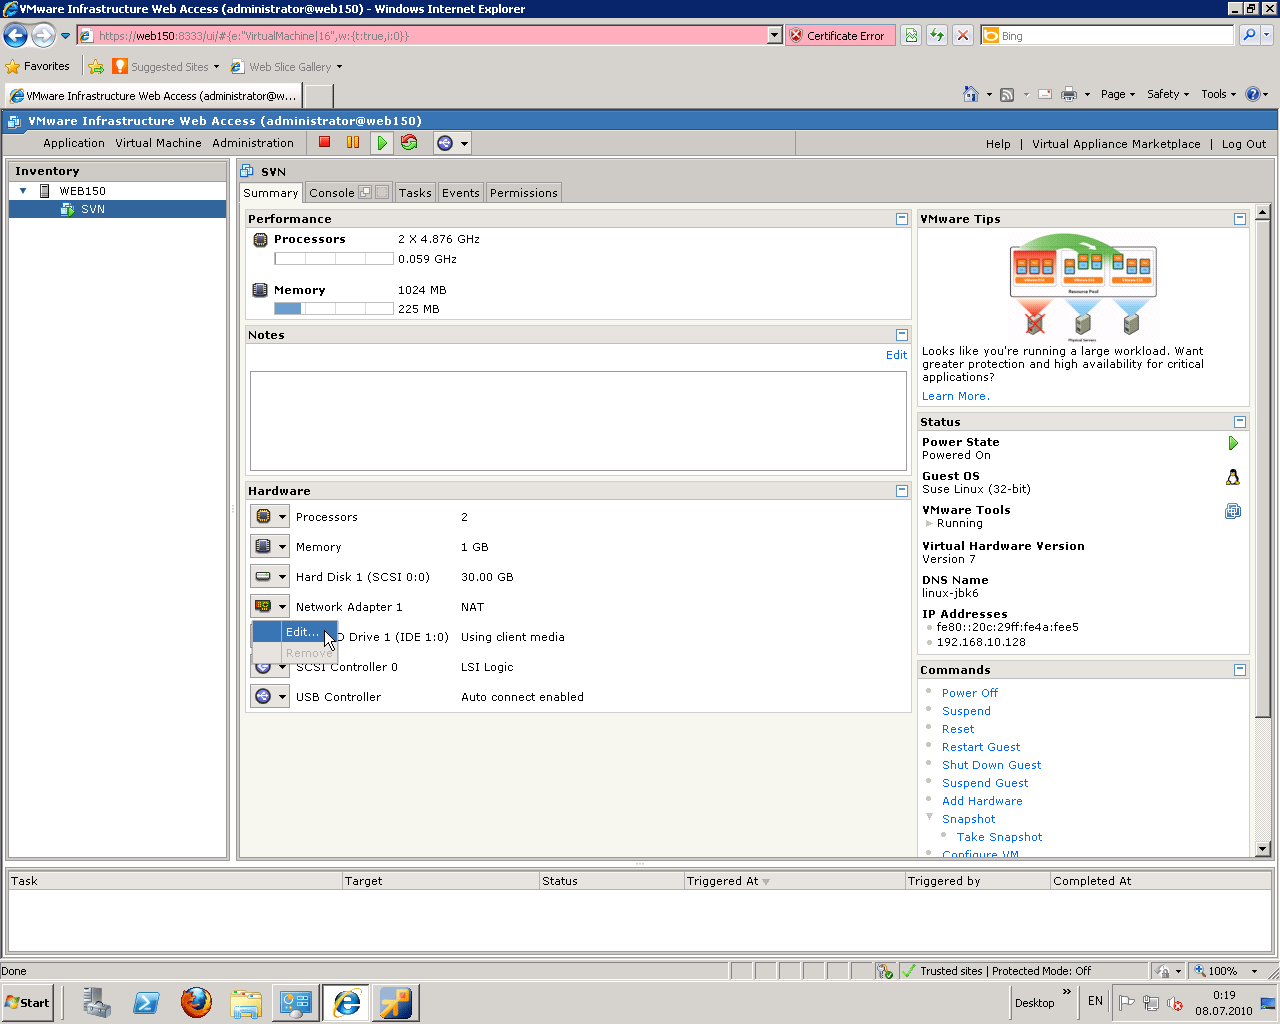Open the address bar dropdown

[x=774, y=36]
